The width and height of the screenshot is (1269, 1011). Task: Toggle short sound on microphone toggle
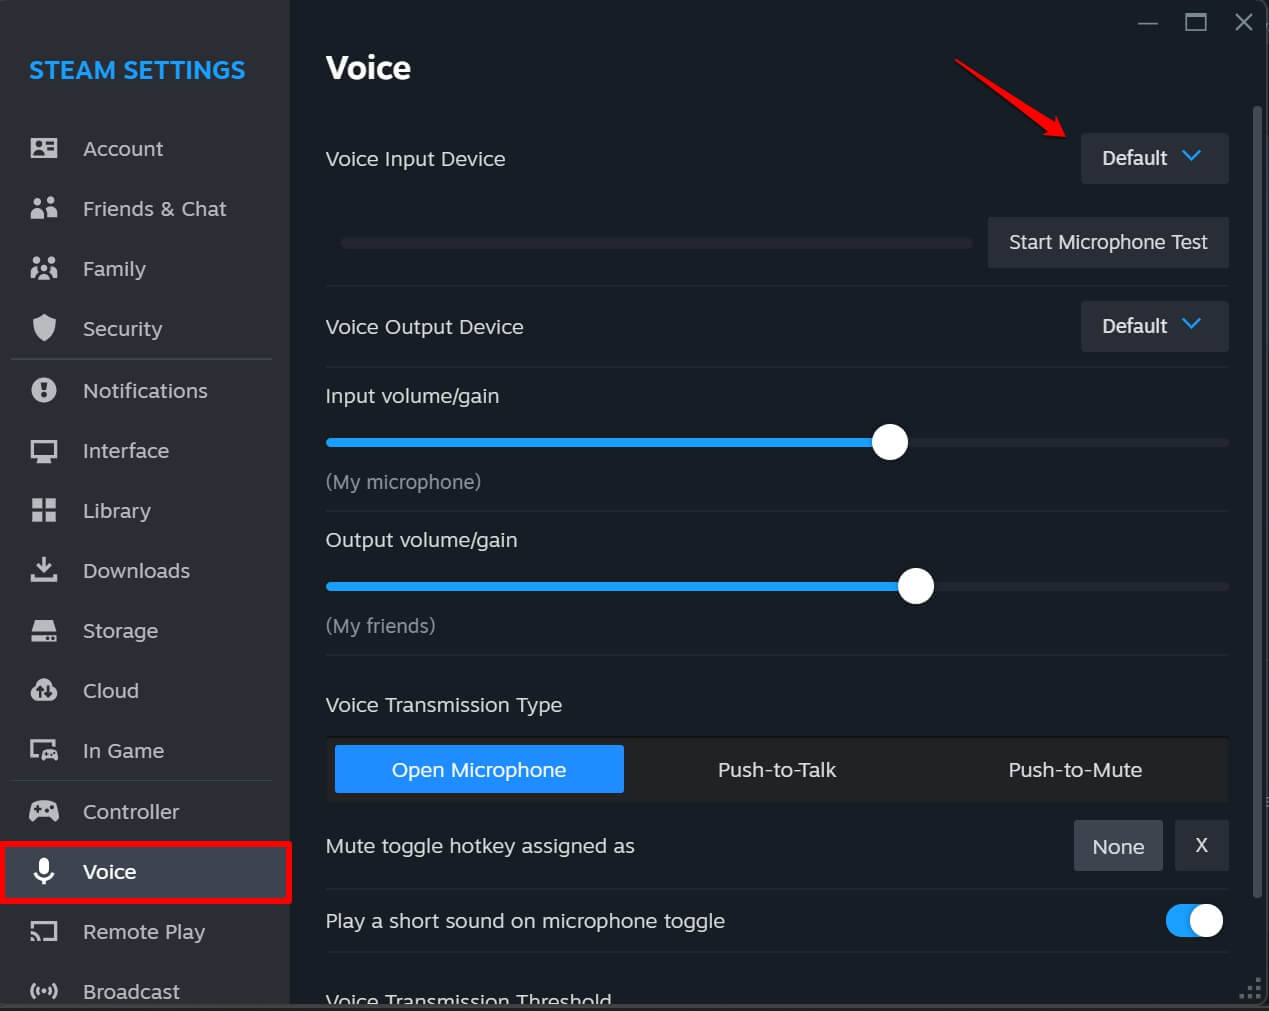[x=1193, y=920]
